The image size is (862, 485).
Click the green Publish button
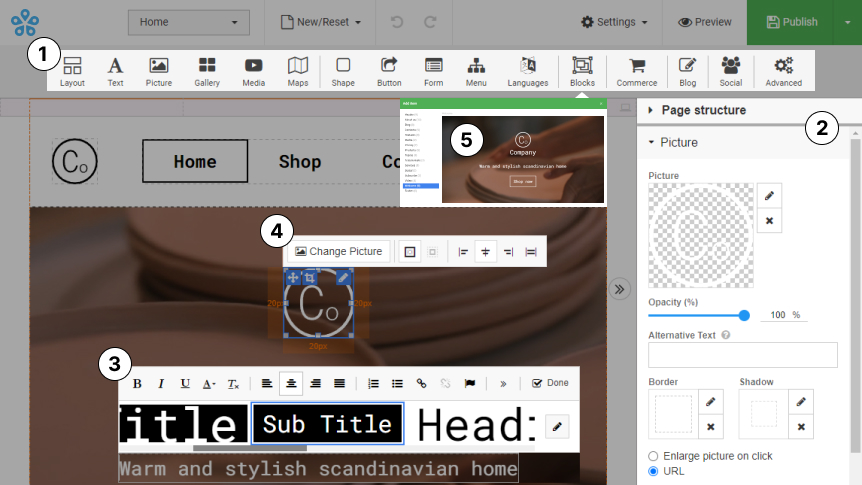(789, 22)
